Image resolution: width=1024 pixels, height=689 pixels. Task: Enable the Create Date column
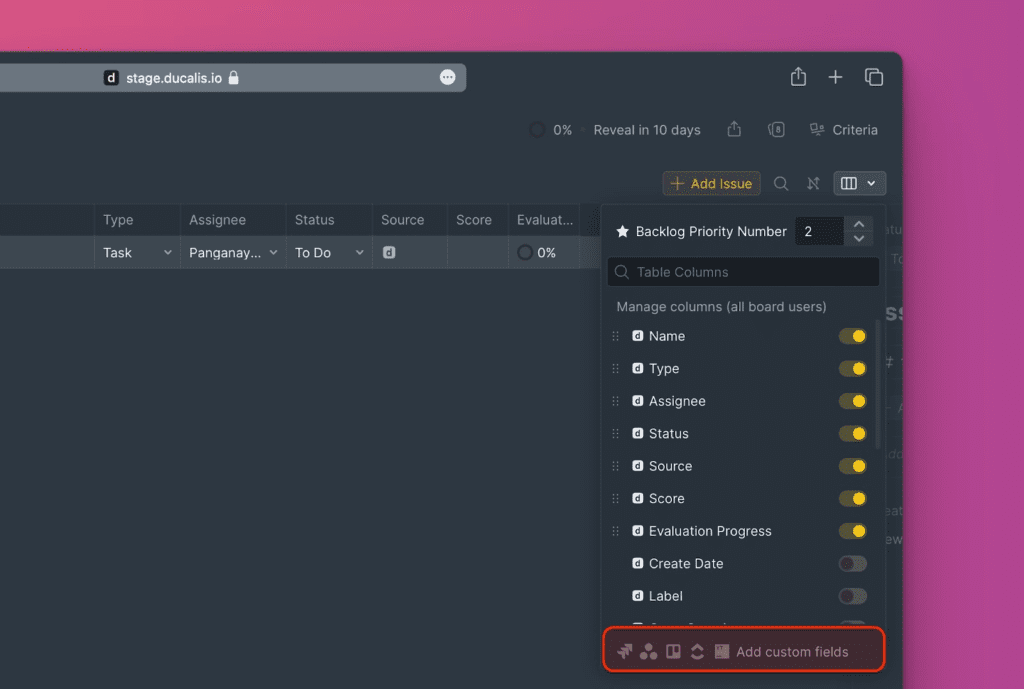tap(852, 563)
